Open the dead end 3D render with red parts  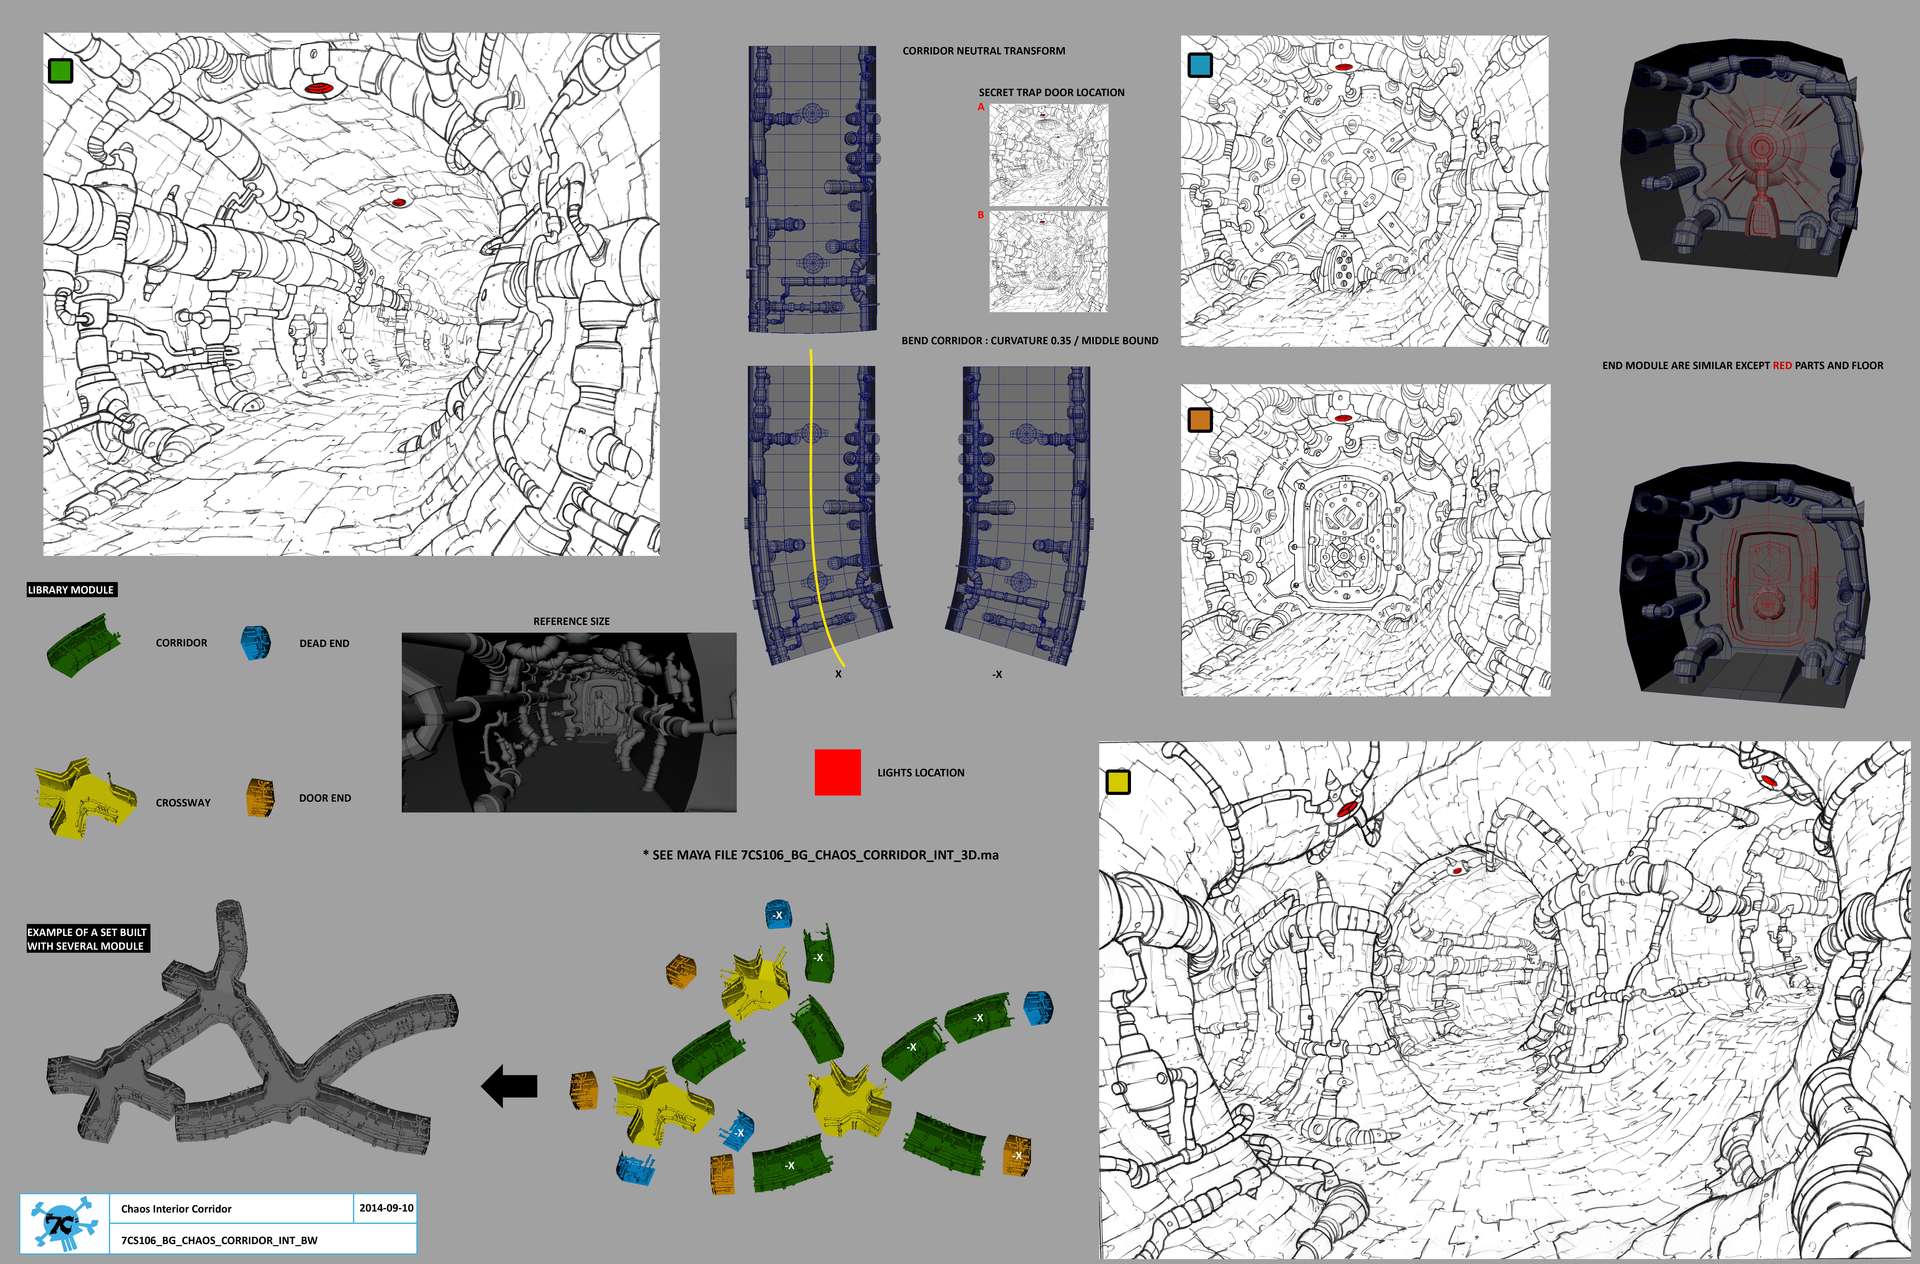(x=1743, y=157)
